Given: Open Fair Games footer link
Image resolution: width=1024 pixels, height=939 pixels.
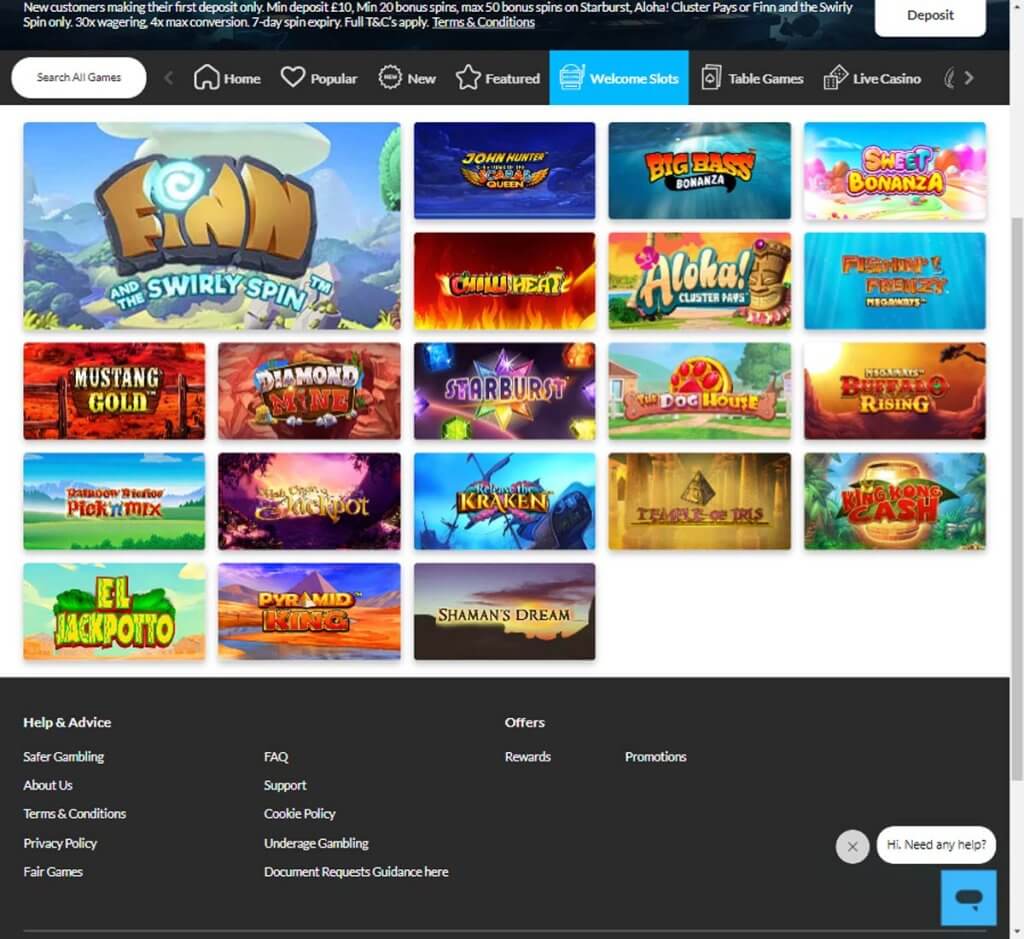Looking at the screenshot, I should tap(53, 872).
